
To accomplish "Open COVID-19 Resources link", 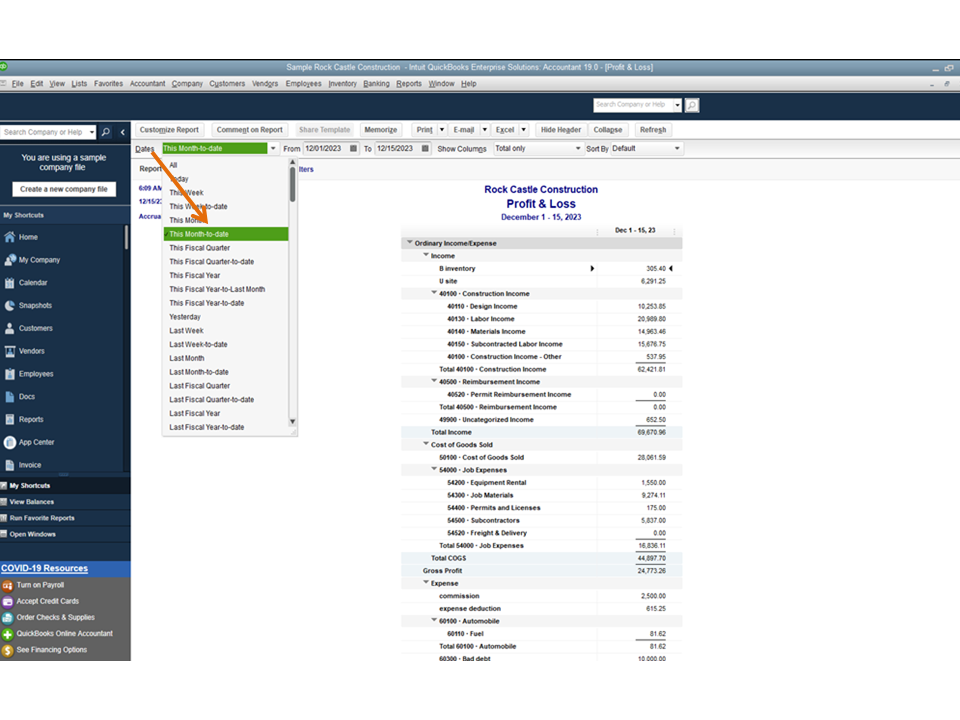I will 44,569.
